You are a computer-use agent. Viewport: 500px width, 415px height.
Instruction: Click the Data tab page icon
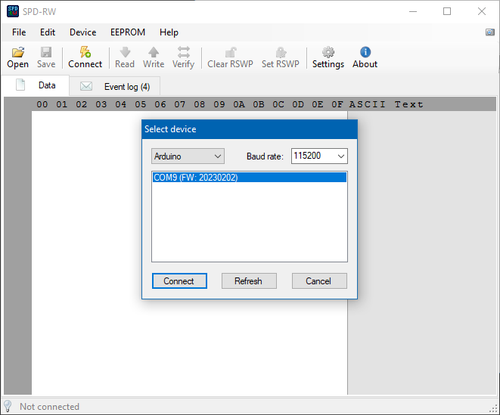pos(20,85)
